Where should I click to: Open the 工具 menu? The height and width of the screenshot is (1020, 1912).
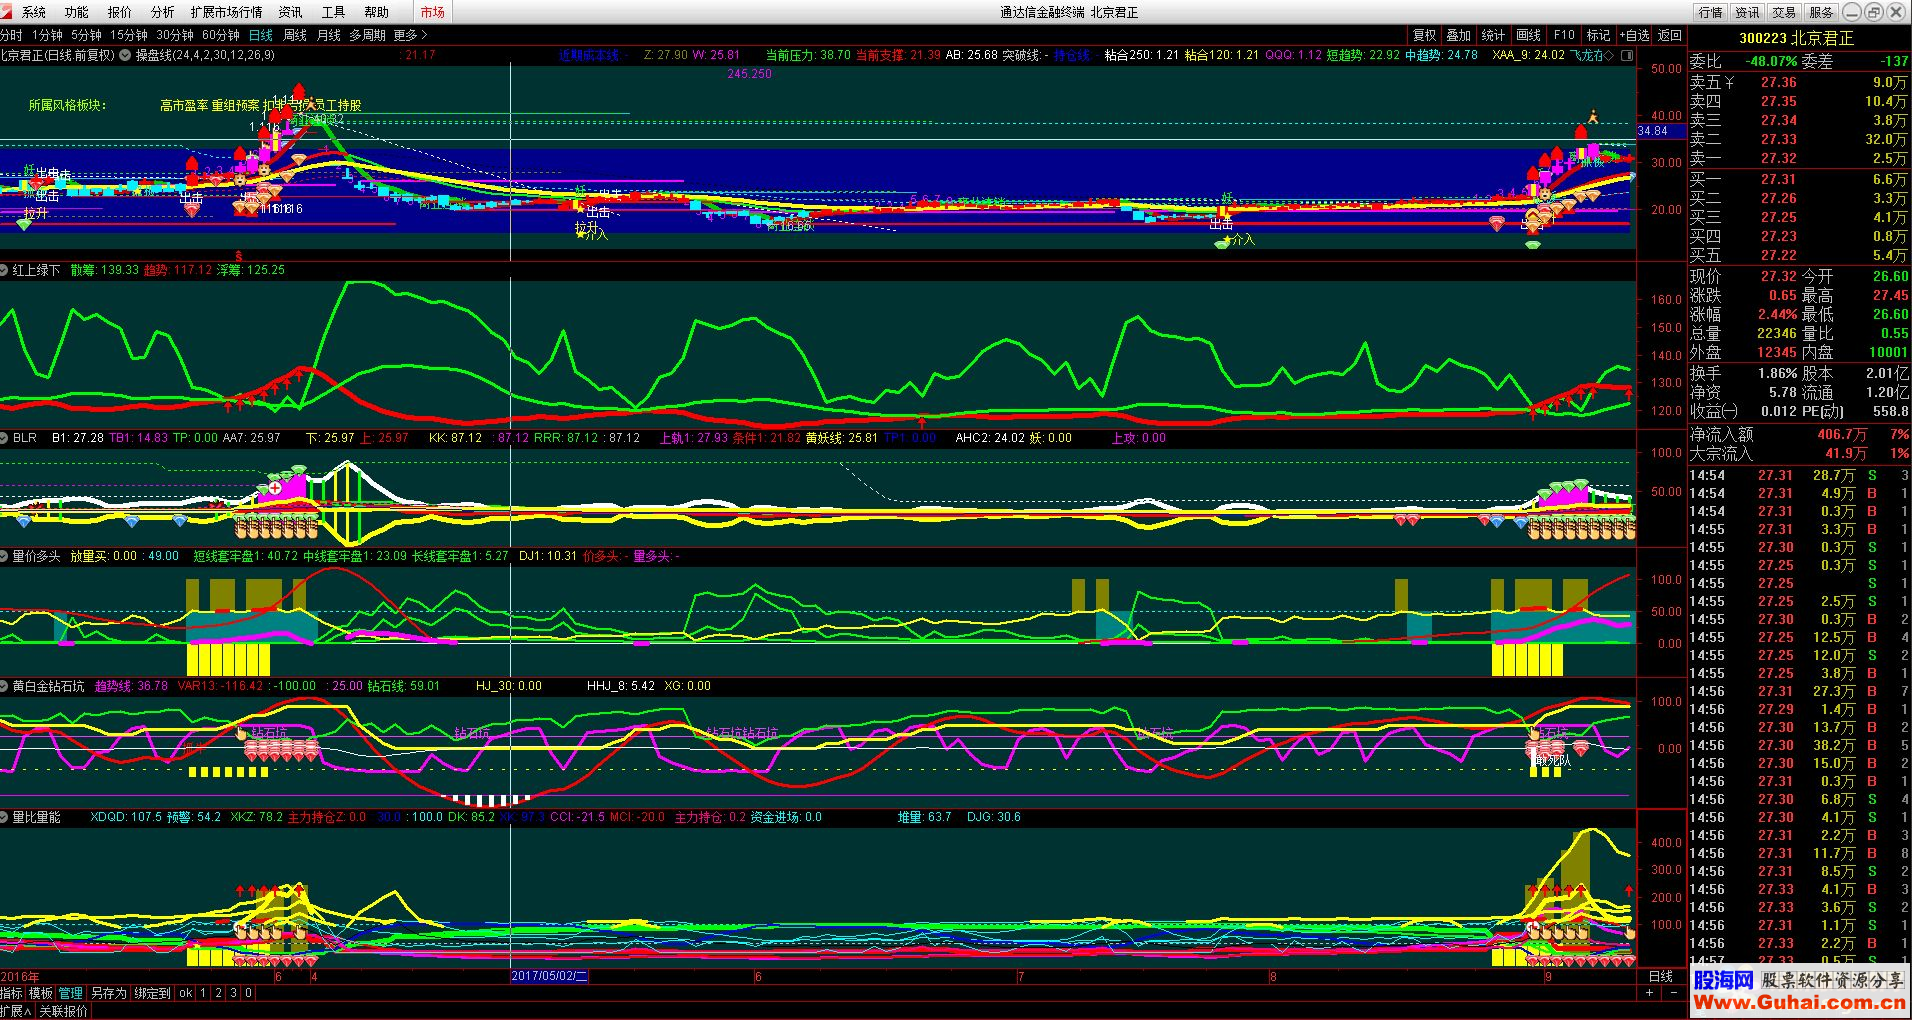tap(334, 12)
